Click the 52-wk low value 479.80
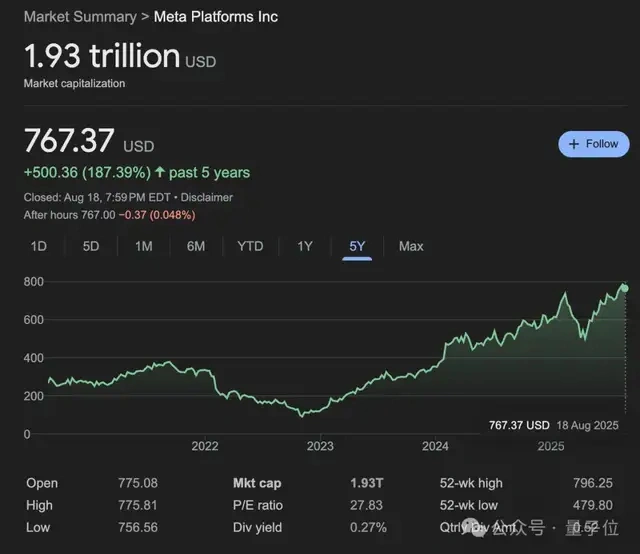640x554 pixels. coord(593,505)
